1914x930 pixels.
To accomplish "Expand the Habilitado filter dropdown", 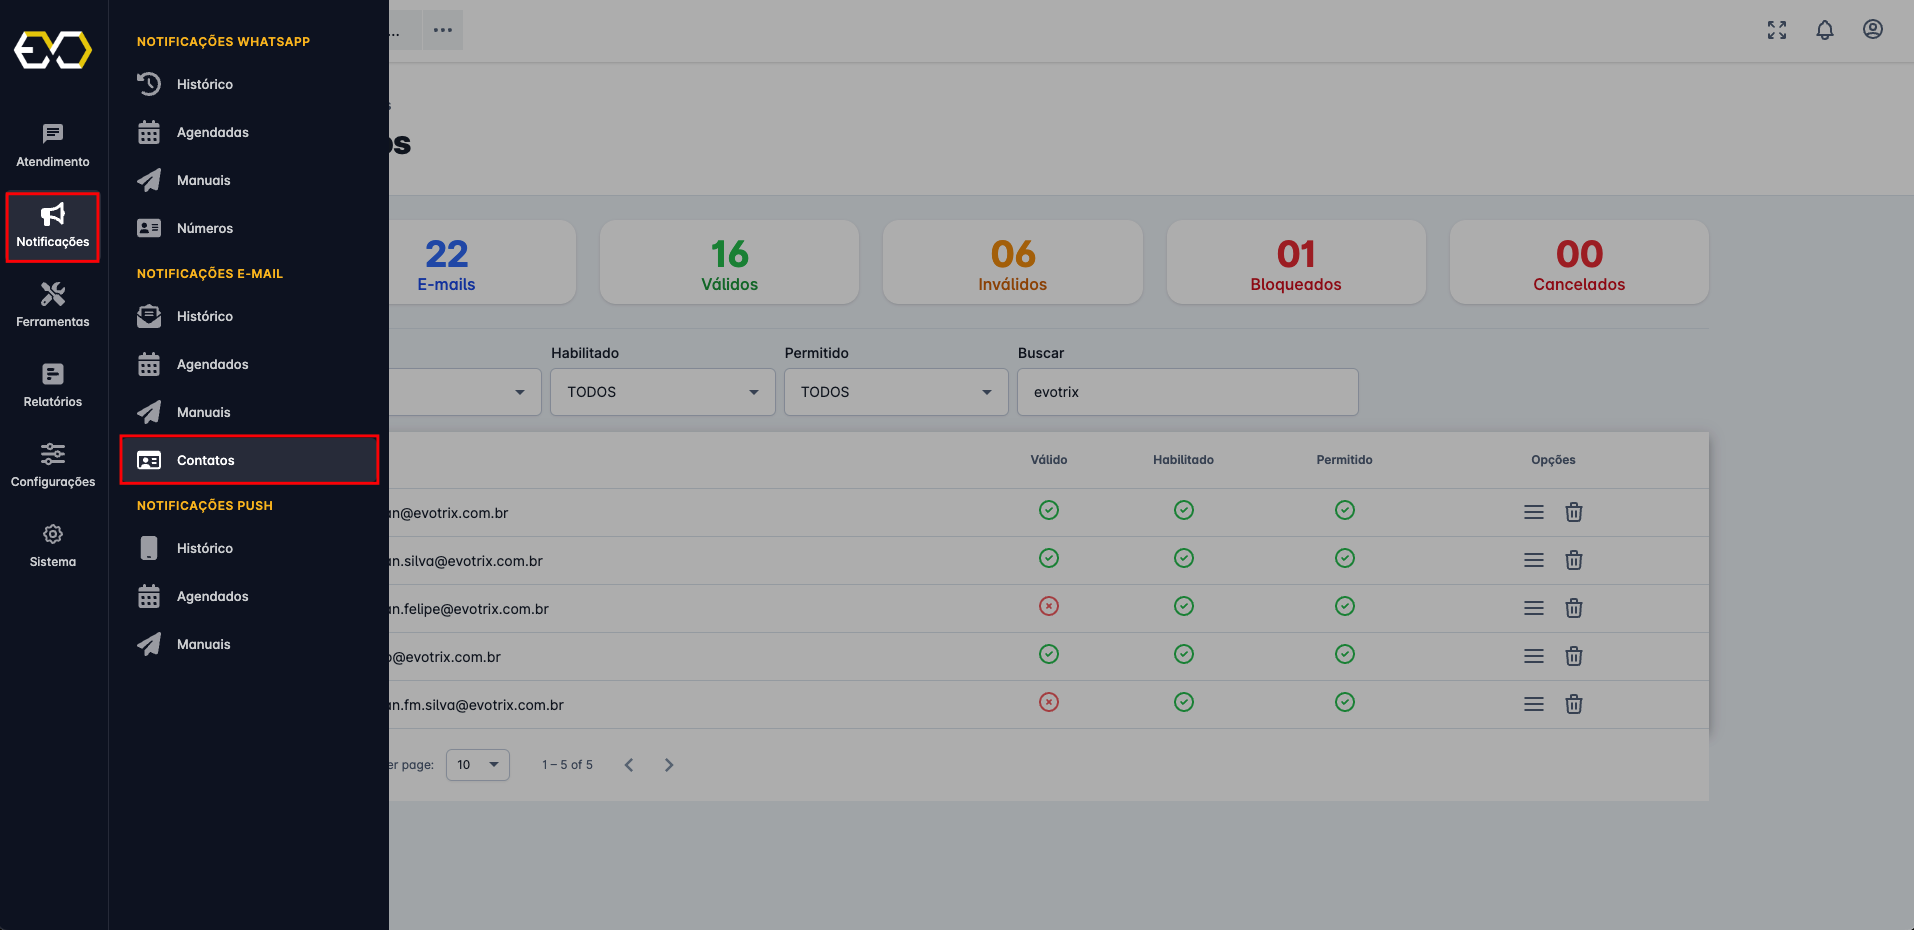I will (662, 392).
